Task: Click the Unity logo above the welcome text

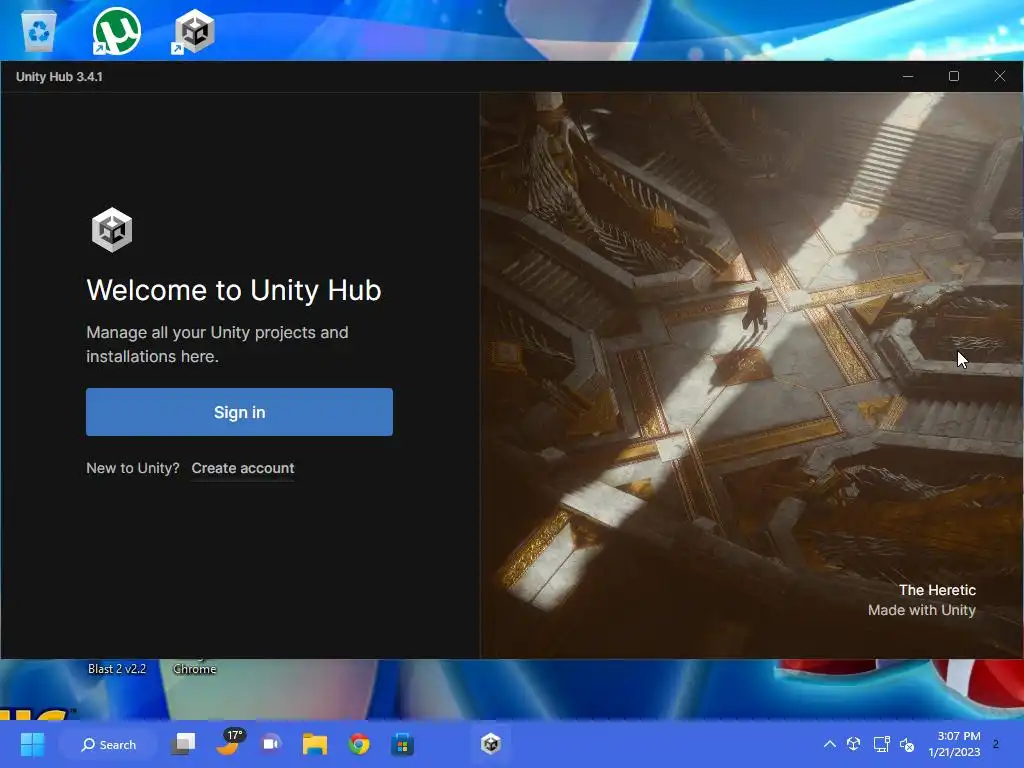Action: tap(112, 230)
